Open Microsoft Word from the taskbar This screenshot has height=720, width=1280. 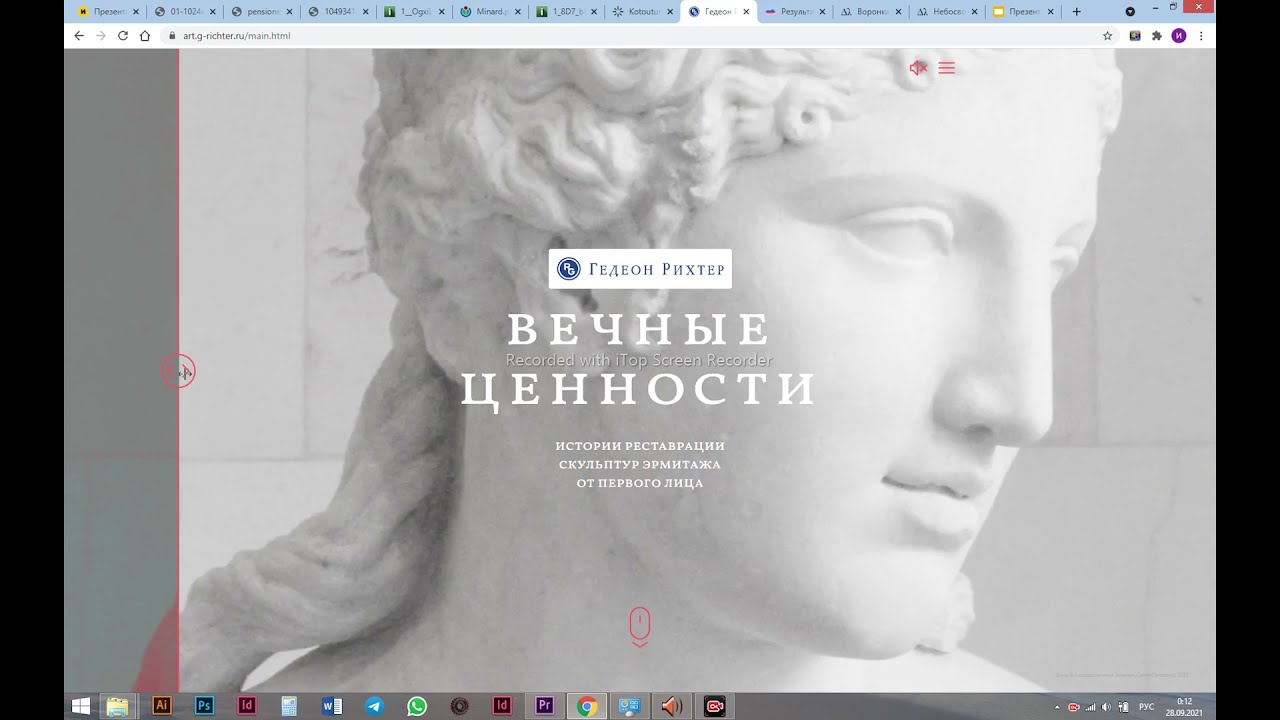pos(332,706)
